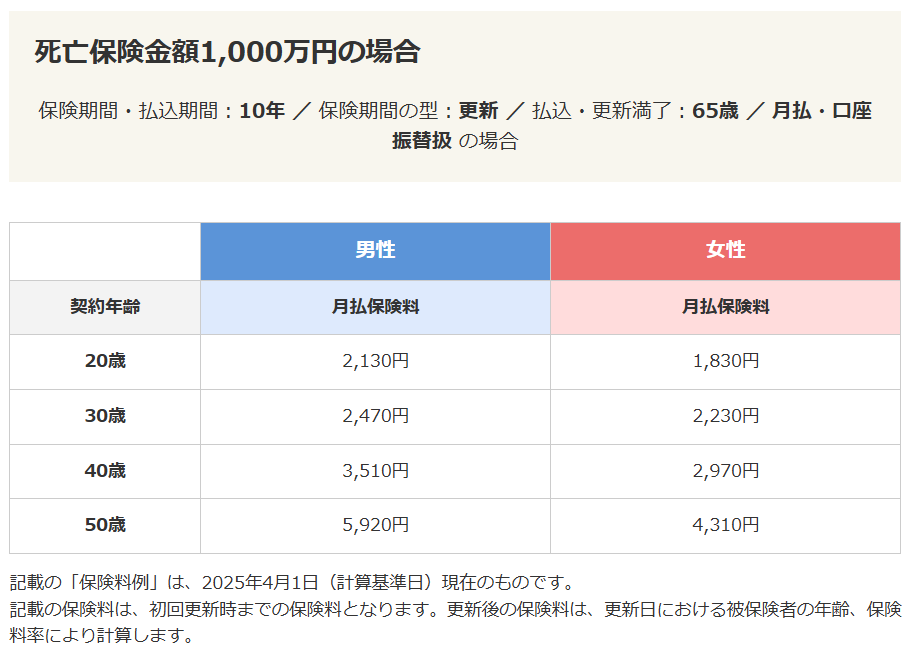Click the 5,920円 male premium cell
The height and width of the screenshot is (657, 922).
click(375, 525)
